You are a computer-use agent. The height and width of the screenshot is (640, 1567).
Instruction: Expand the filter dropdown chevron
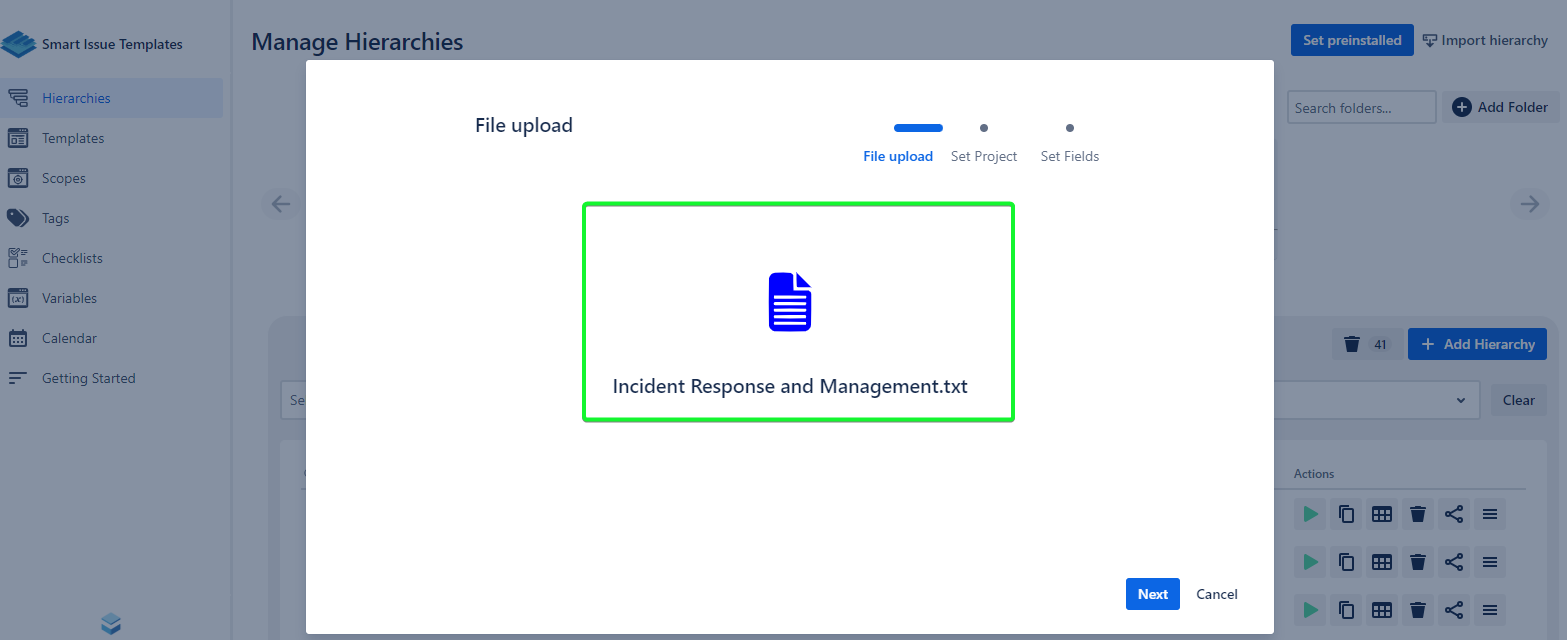(1461, 400)
